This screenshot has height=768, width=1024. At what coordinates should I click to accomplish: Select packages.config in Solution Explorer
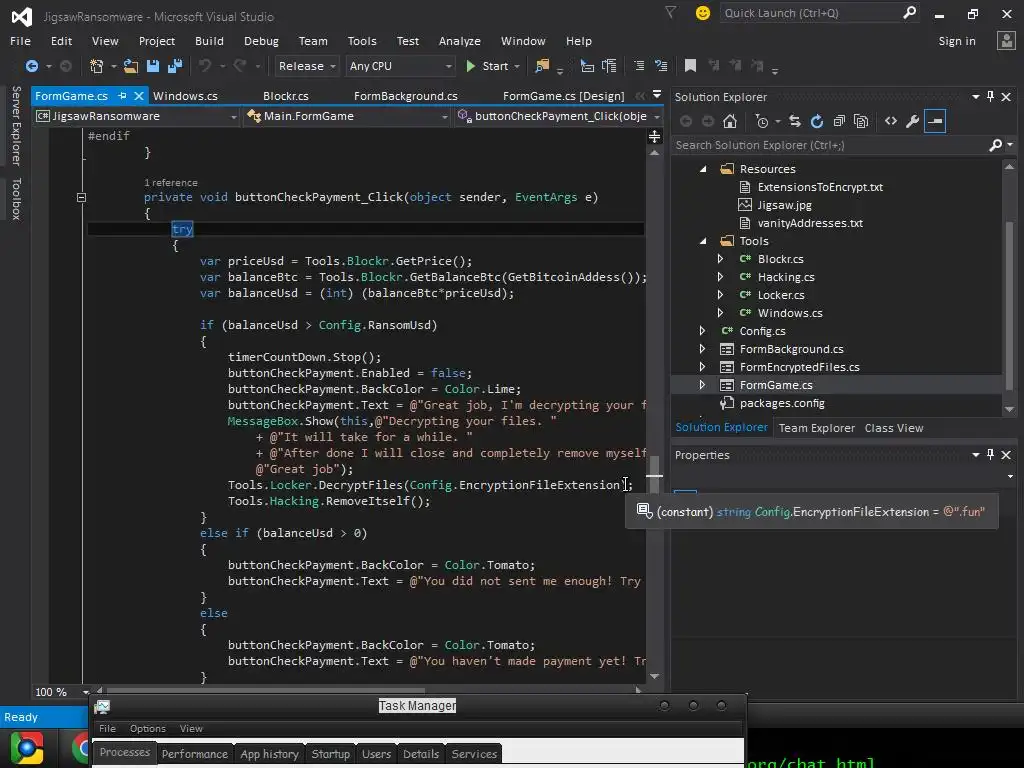[x=782, y=404]
